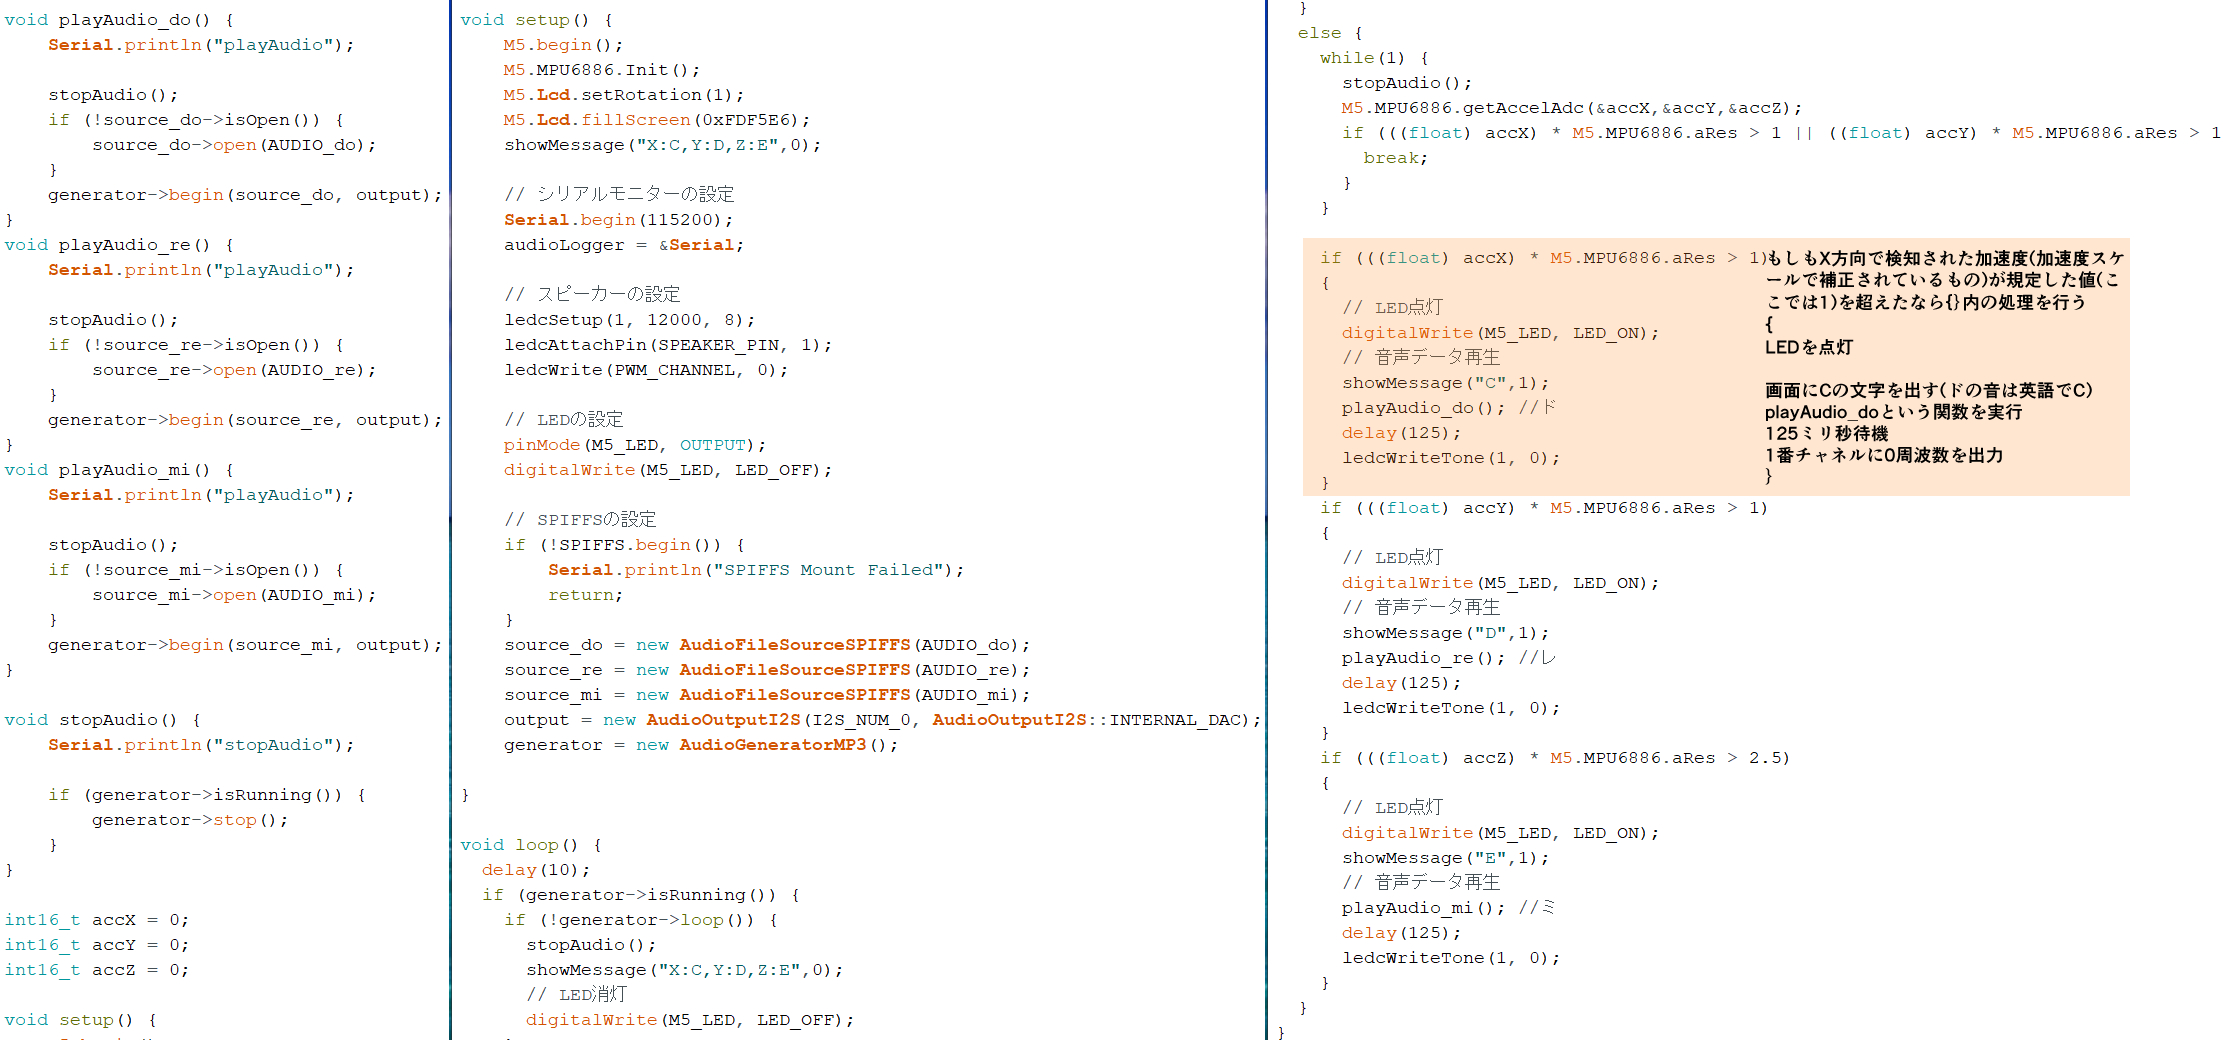Click the annotation "125ミリ秒待機"

click(x=1826, y=433)
